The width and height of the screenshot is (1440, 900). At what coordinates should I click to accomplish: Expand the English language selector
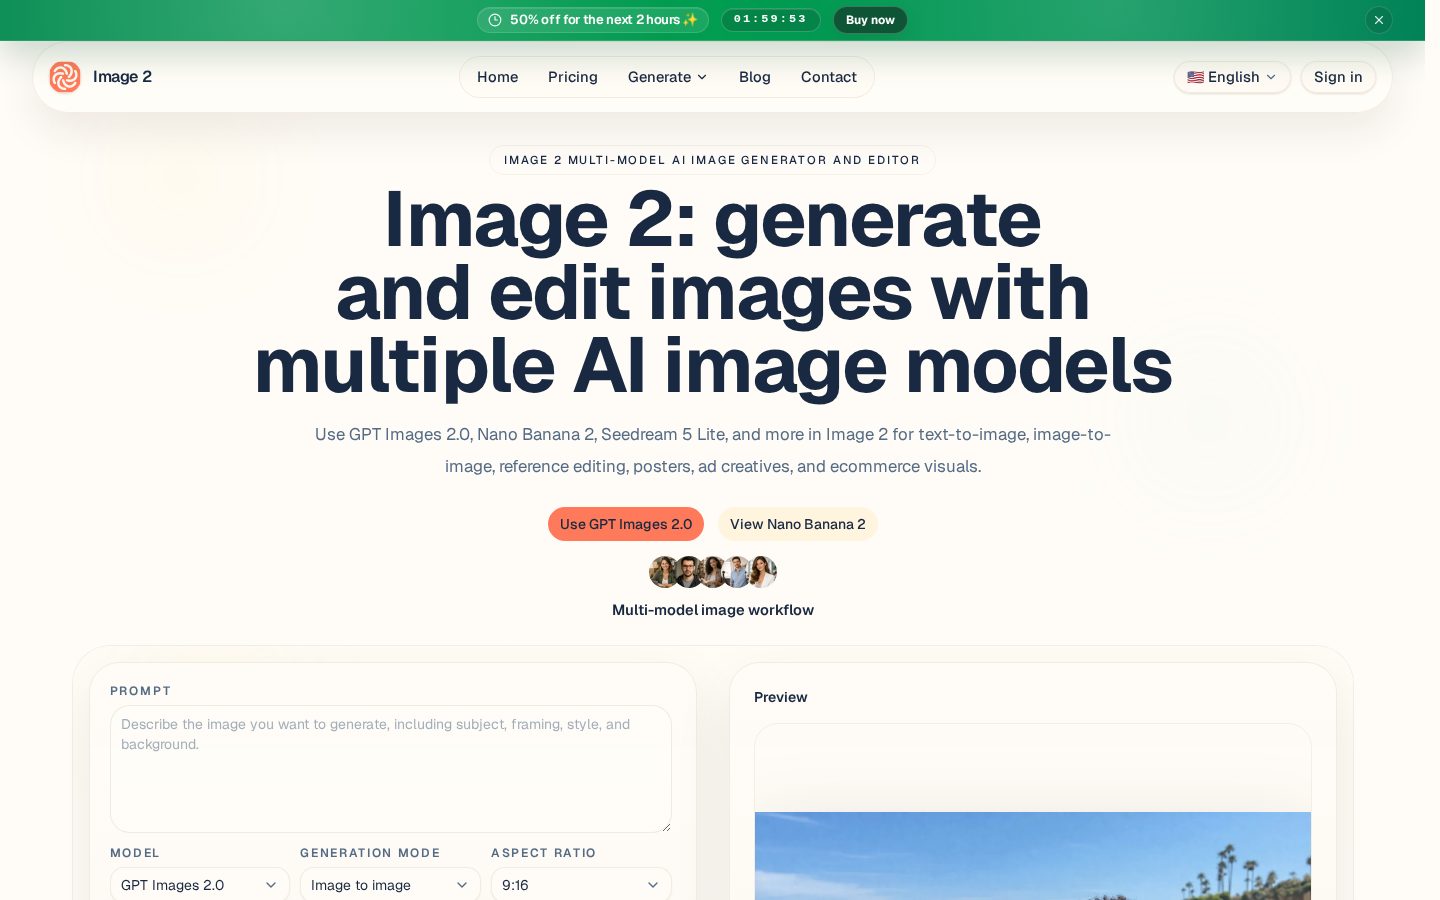[1232, 77]
